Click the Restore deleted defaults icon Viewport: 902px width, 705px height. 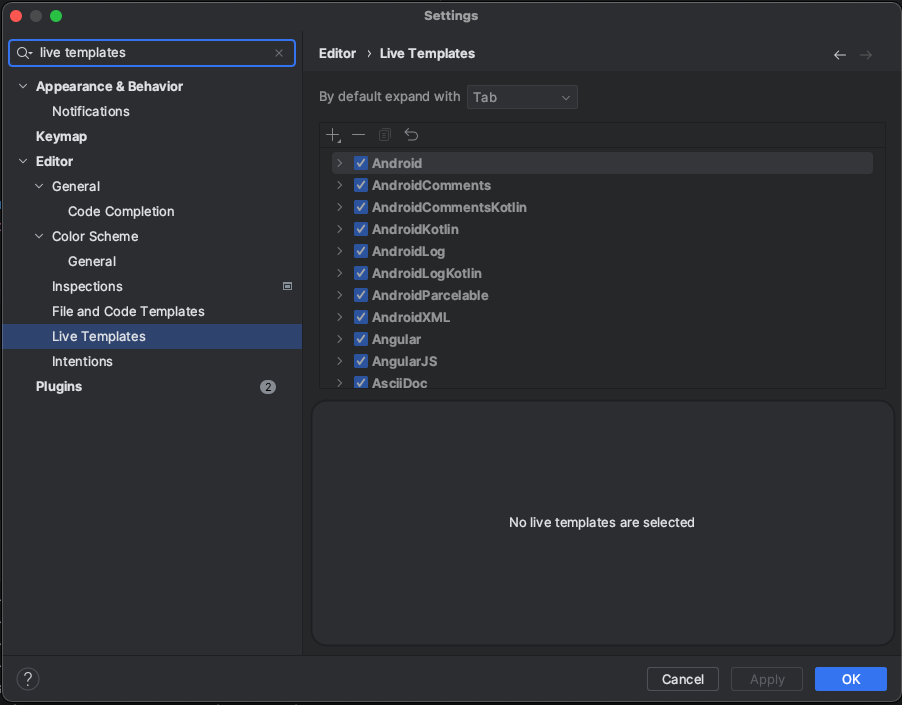pyautogui.click(x=411, y=135)
